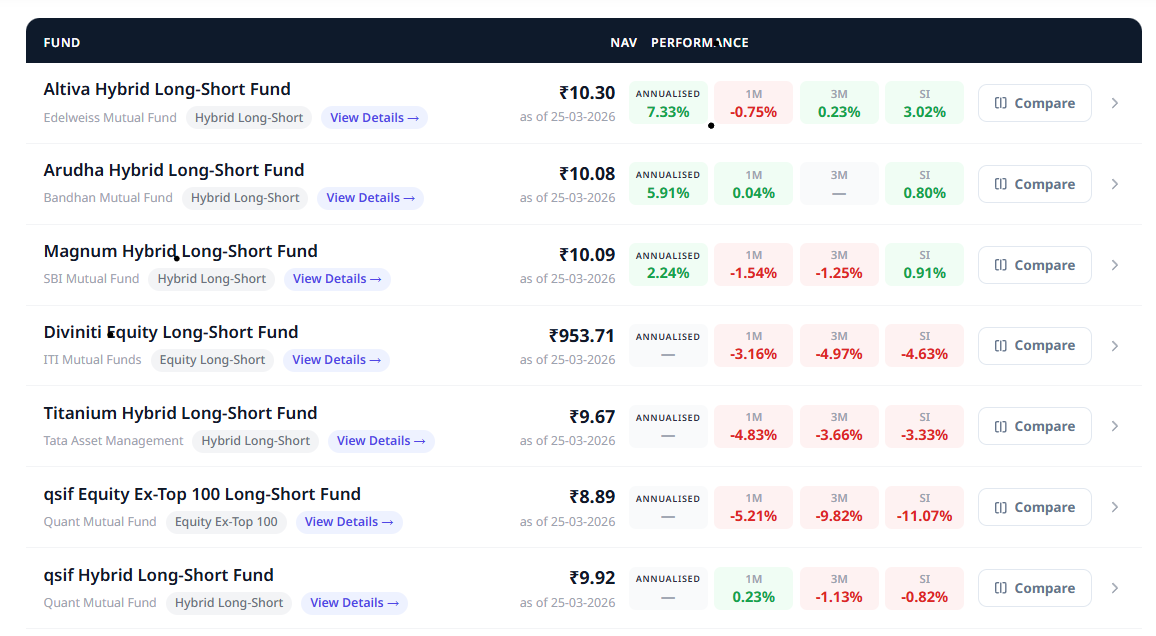Open View Details for Titanium Hybrid fund
1156x636 pixels.
click(381, 441)
